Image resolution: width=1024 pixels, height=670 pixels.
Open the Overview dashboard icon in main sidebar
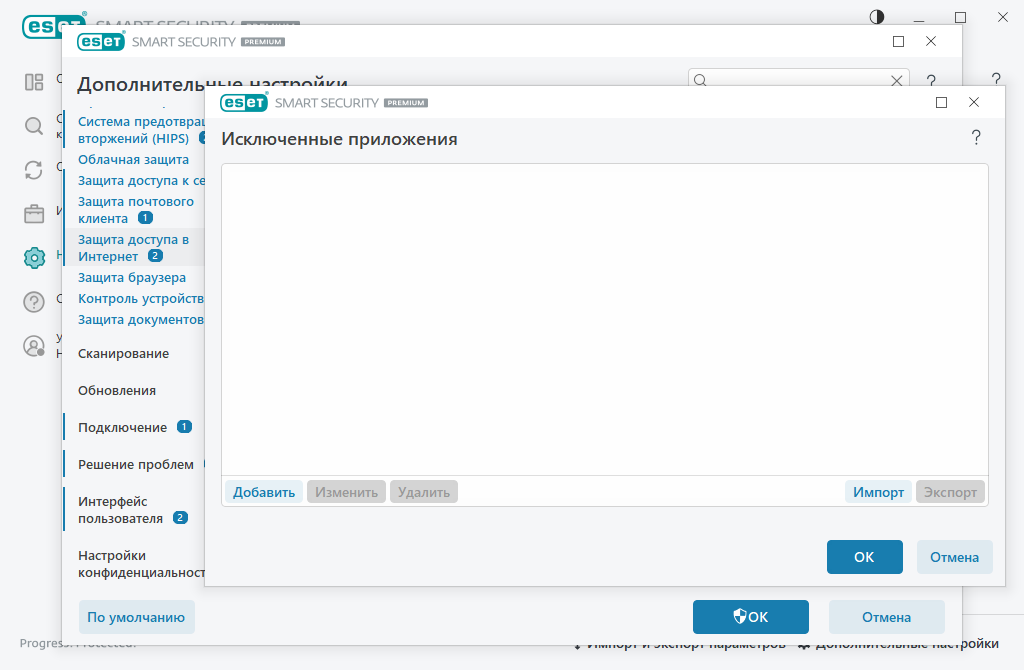coord(34,82)
